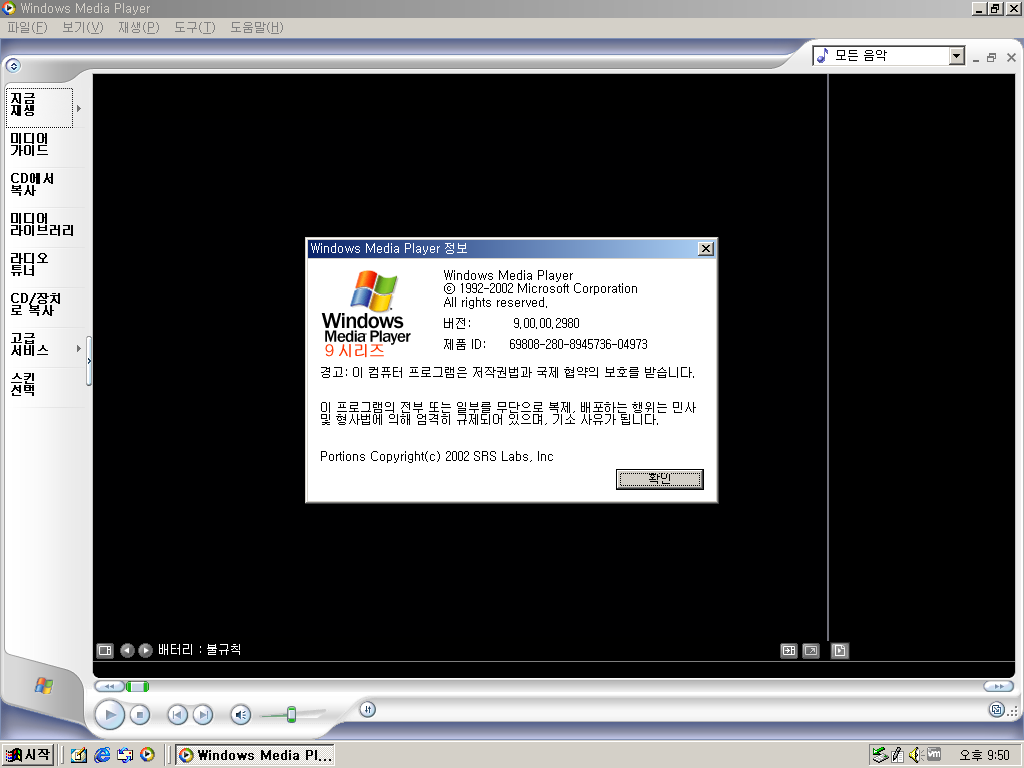Restore the inner player frame
The image size is (1024, 768).
pyautogui.click(x=991, y=57)
